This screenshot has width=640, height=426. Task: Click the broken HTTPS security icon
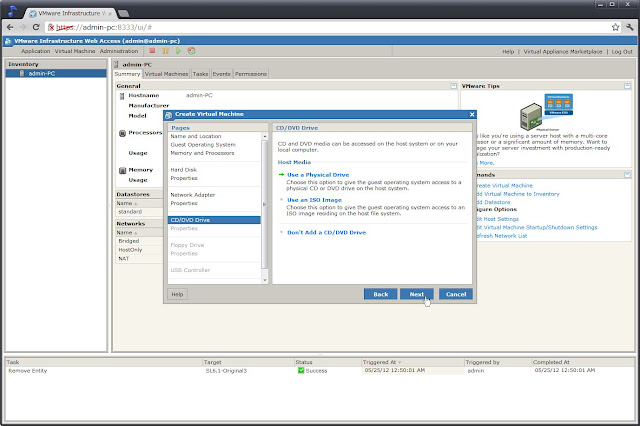[51, 27]
